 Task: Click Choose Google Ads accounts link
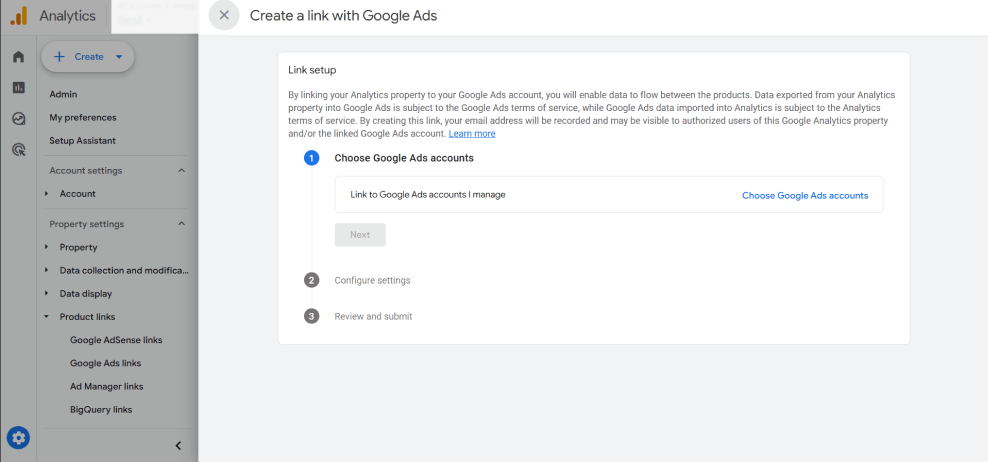805,195
